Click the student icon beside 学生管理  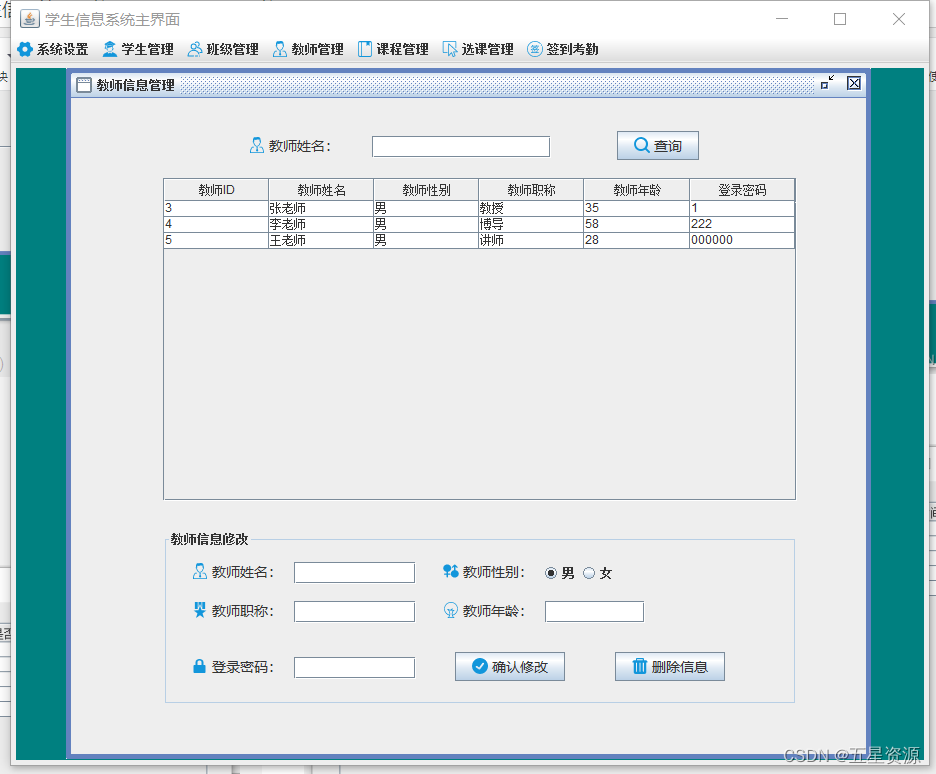click(x=110, y=49)
